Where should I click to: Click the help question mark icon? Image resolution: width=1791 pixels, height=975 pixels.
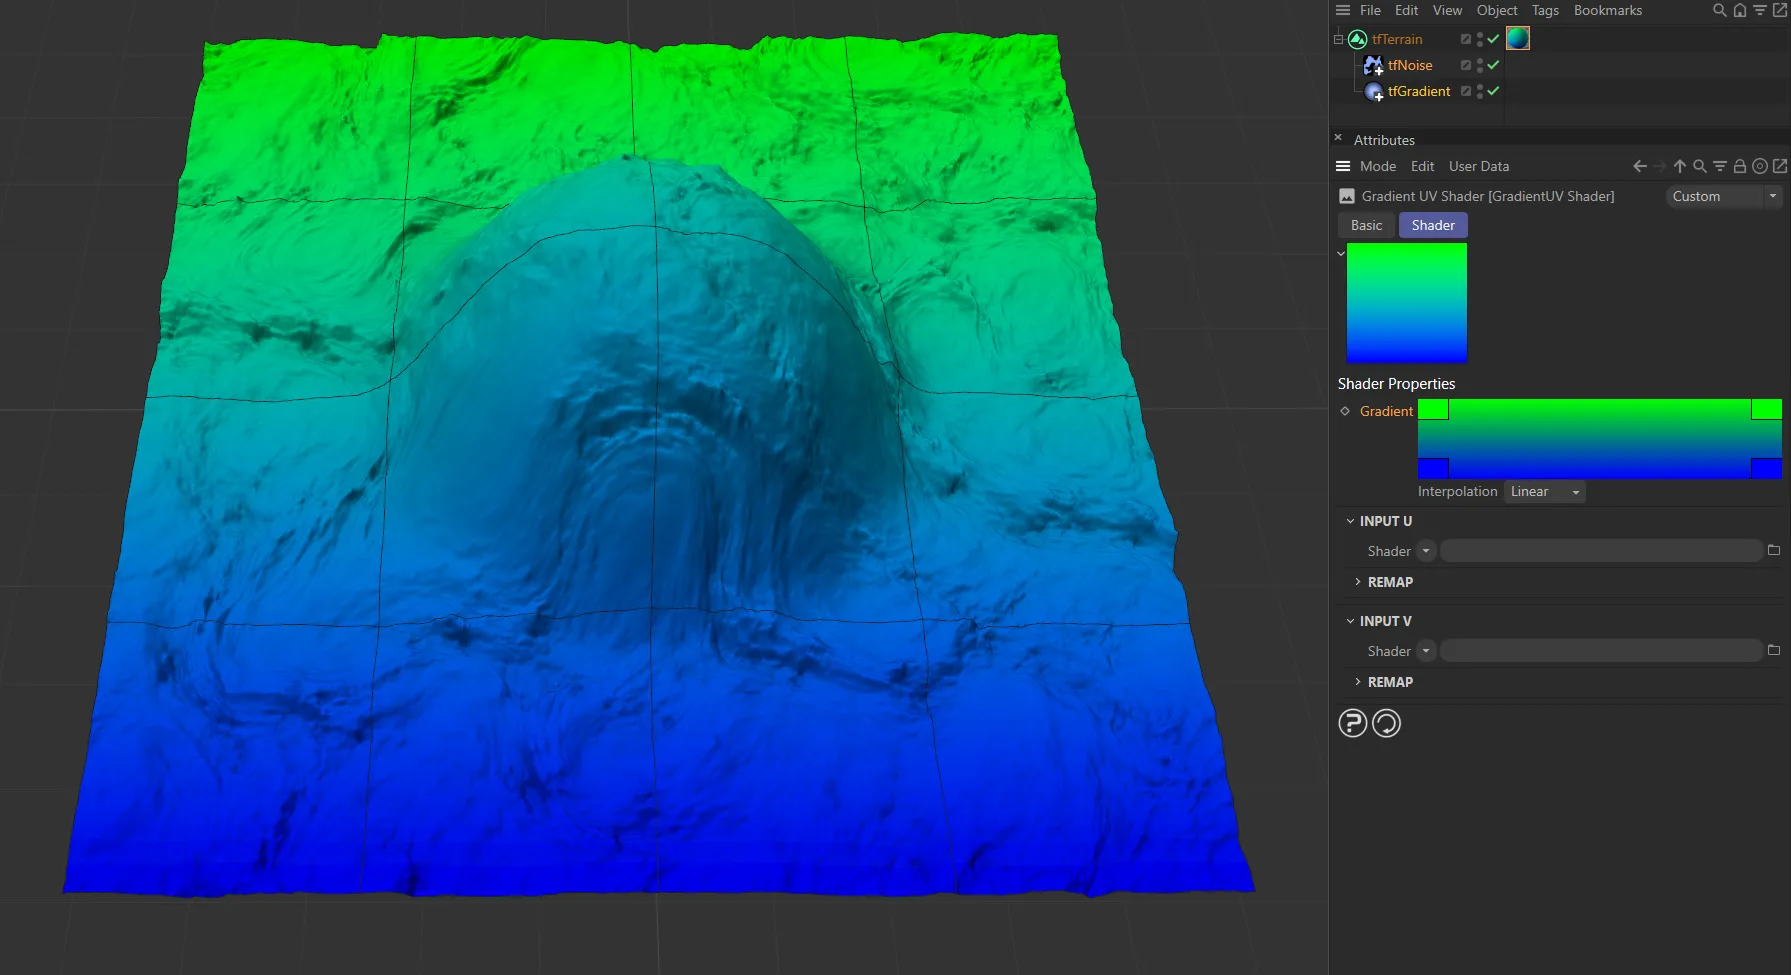coord(1352,722)
